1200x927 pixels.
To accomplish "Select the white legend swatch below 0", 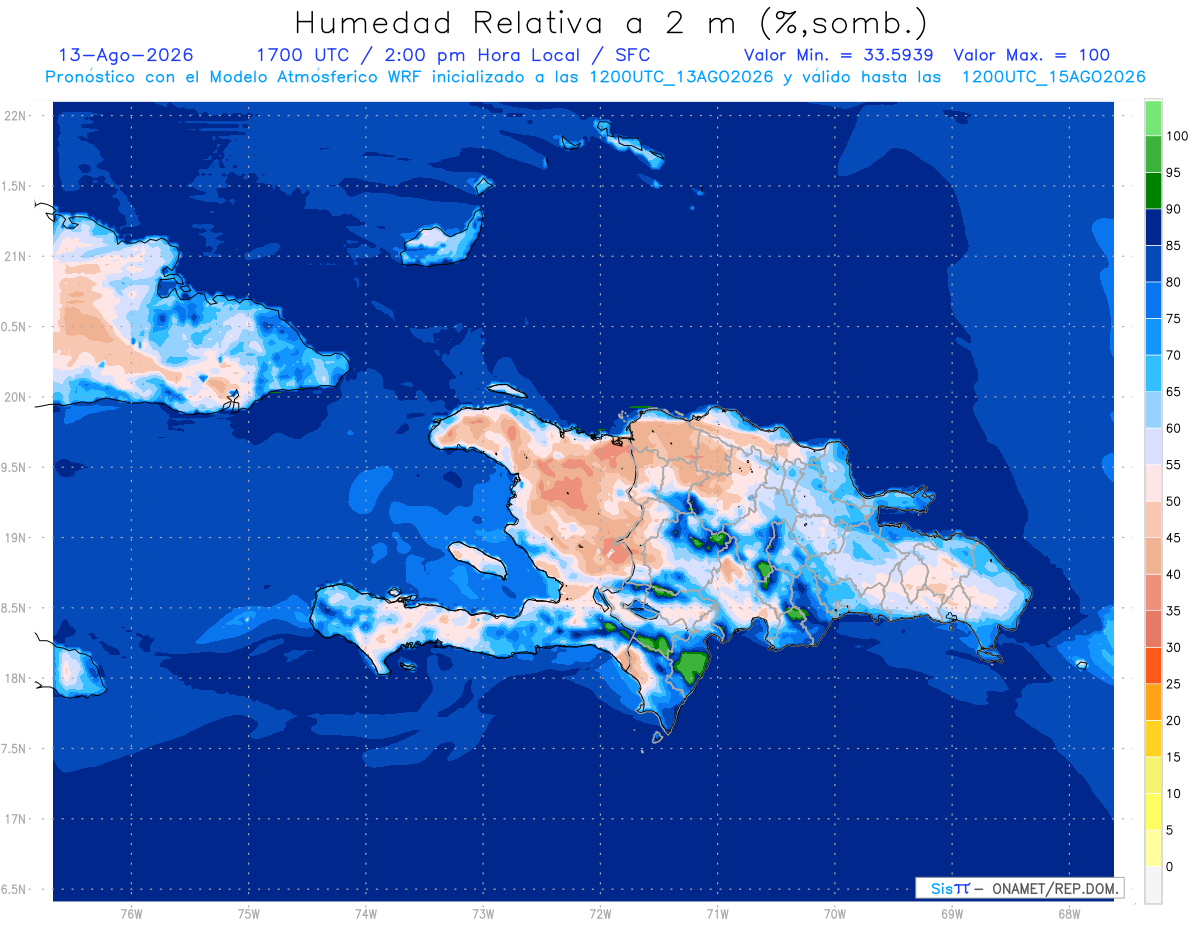I will (x=1153, y=884).
